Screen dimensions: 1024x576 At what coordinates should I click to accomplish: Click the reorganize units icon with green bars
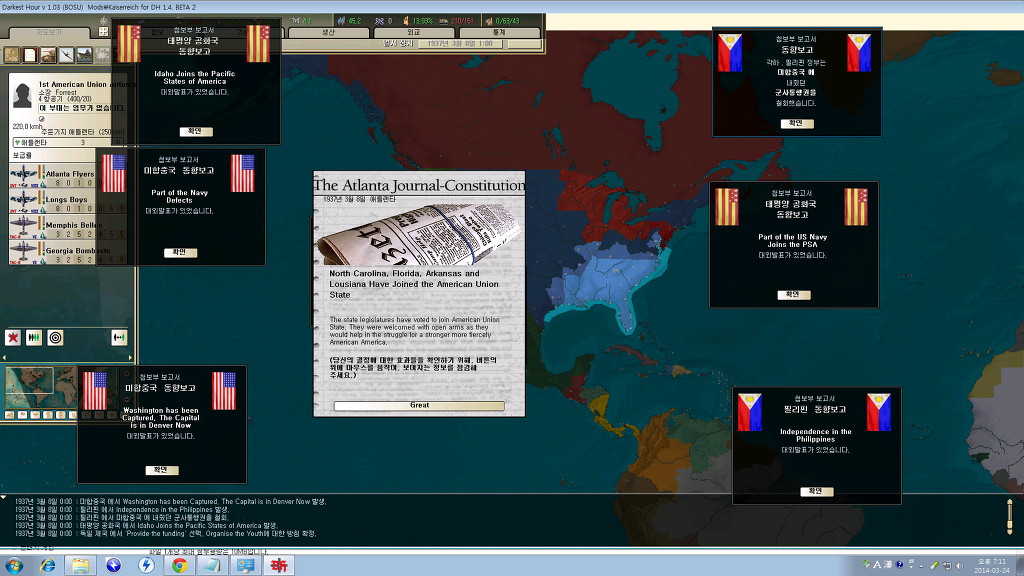(34, 338)
